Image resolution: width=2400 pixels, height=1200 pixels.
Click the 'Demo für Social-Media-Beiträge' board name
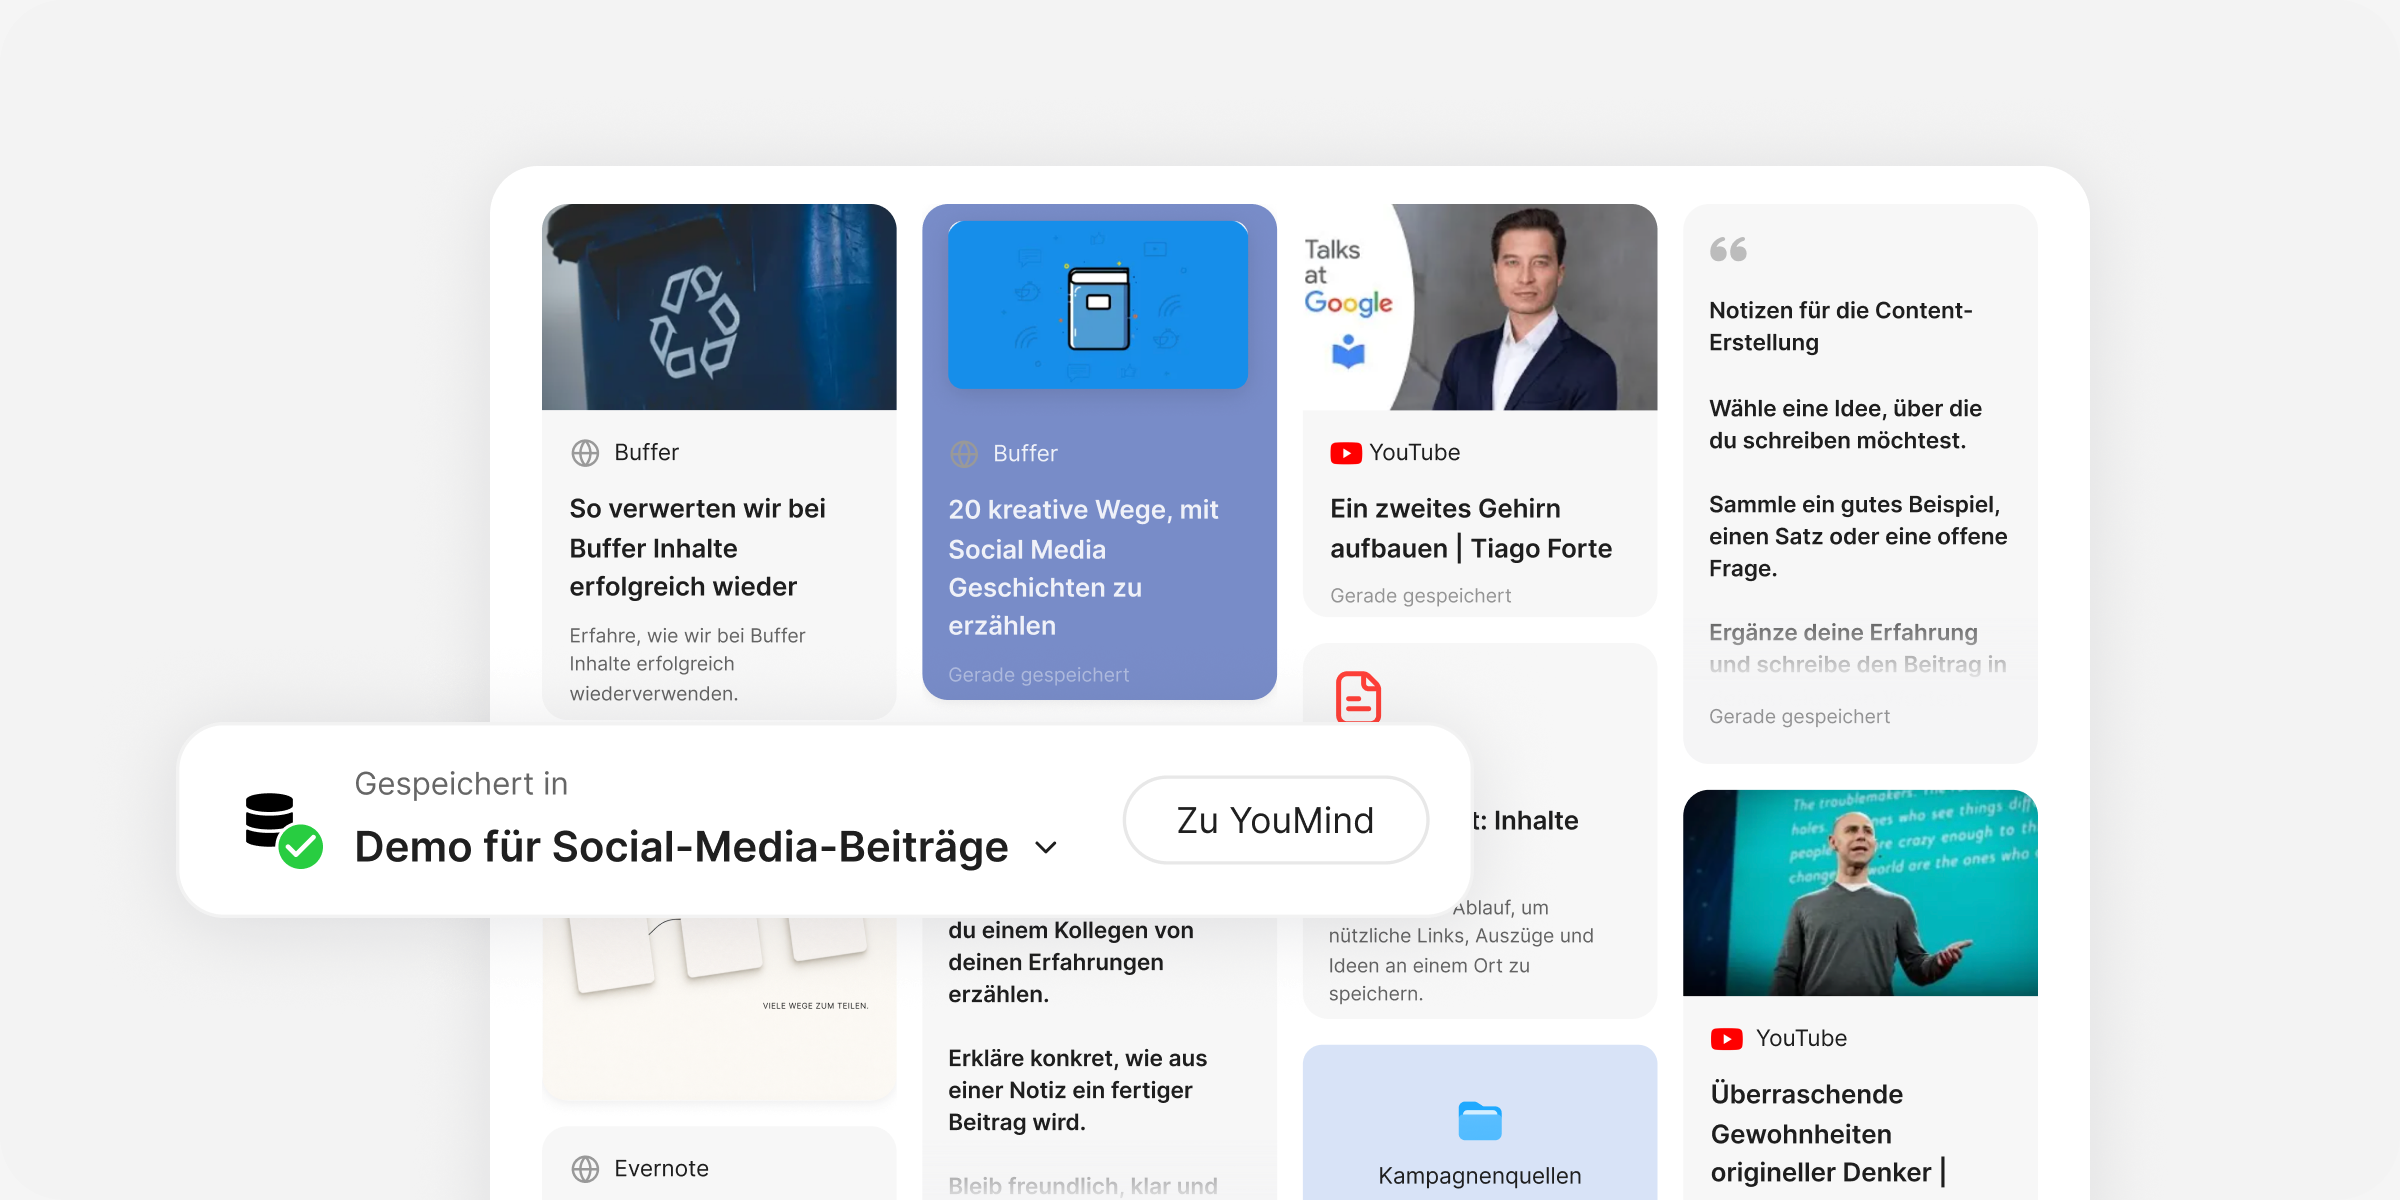coord(681,847)
